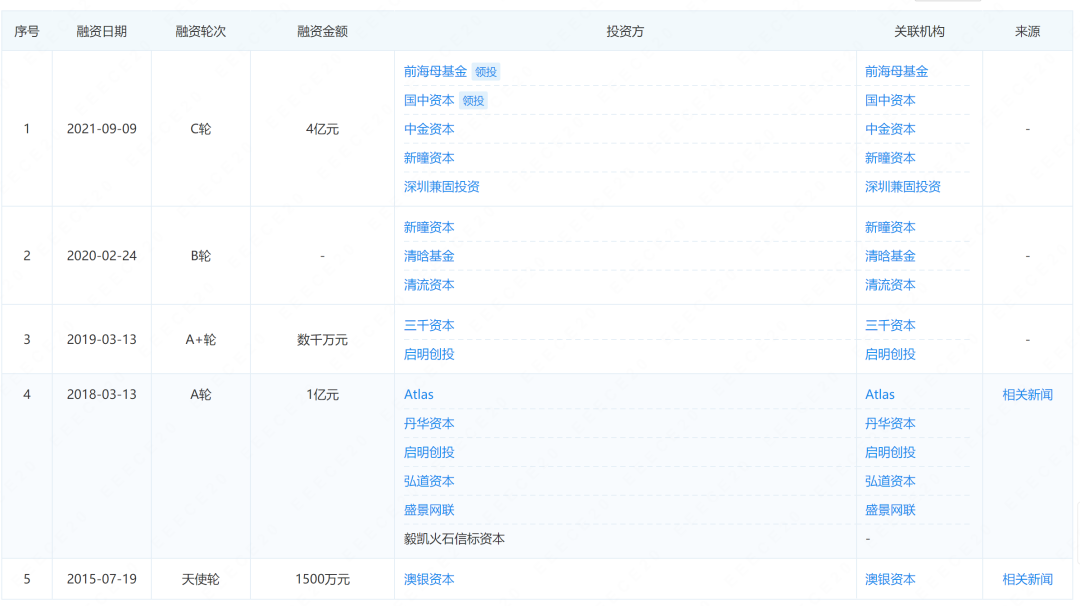Open 清流资本 in the 投资方 column
Screen dimensions: 1080x606
pyautogui.click(x=429, y=285)
